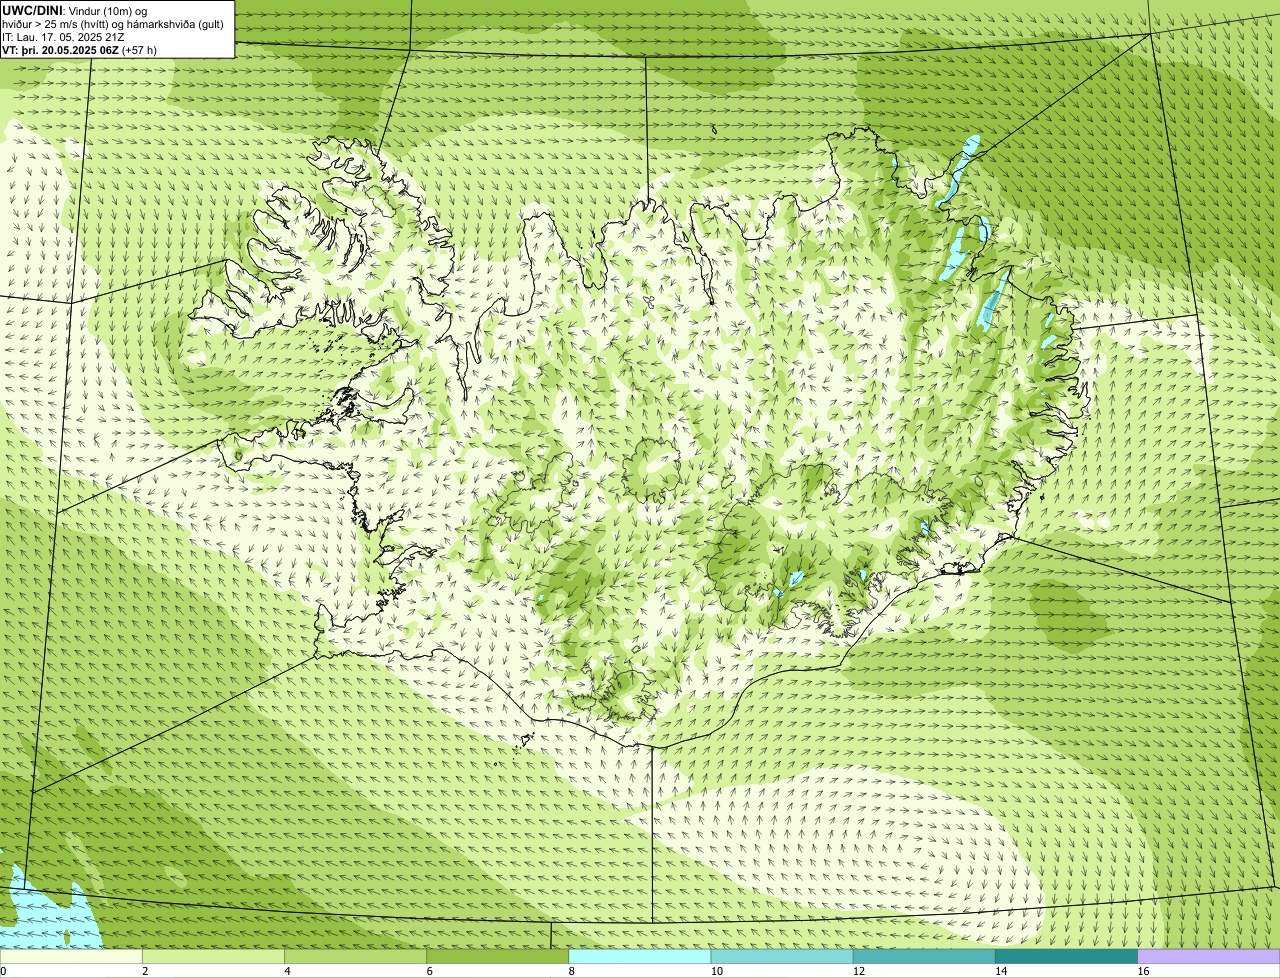
Task: Click the '8' tick label on color scale
Action: click(572, 971)
